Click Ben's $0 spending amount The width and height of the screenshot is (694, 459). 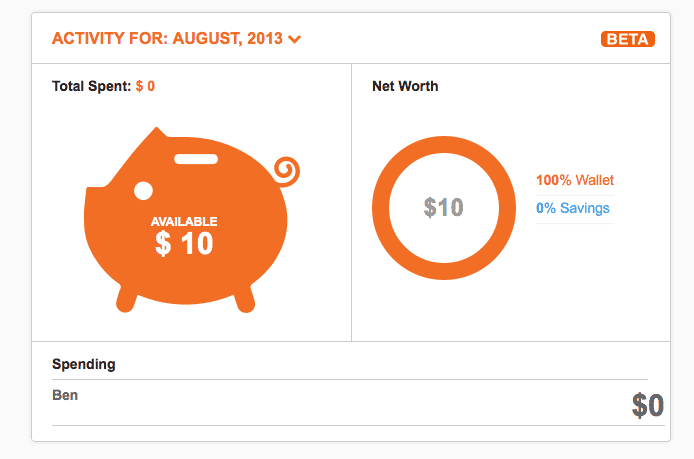click(x=648, y=405)
